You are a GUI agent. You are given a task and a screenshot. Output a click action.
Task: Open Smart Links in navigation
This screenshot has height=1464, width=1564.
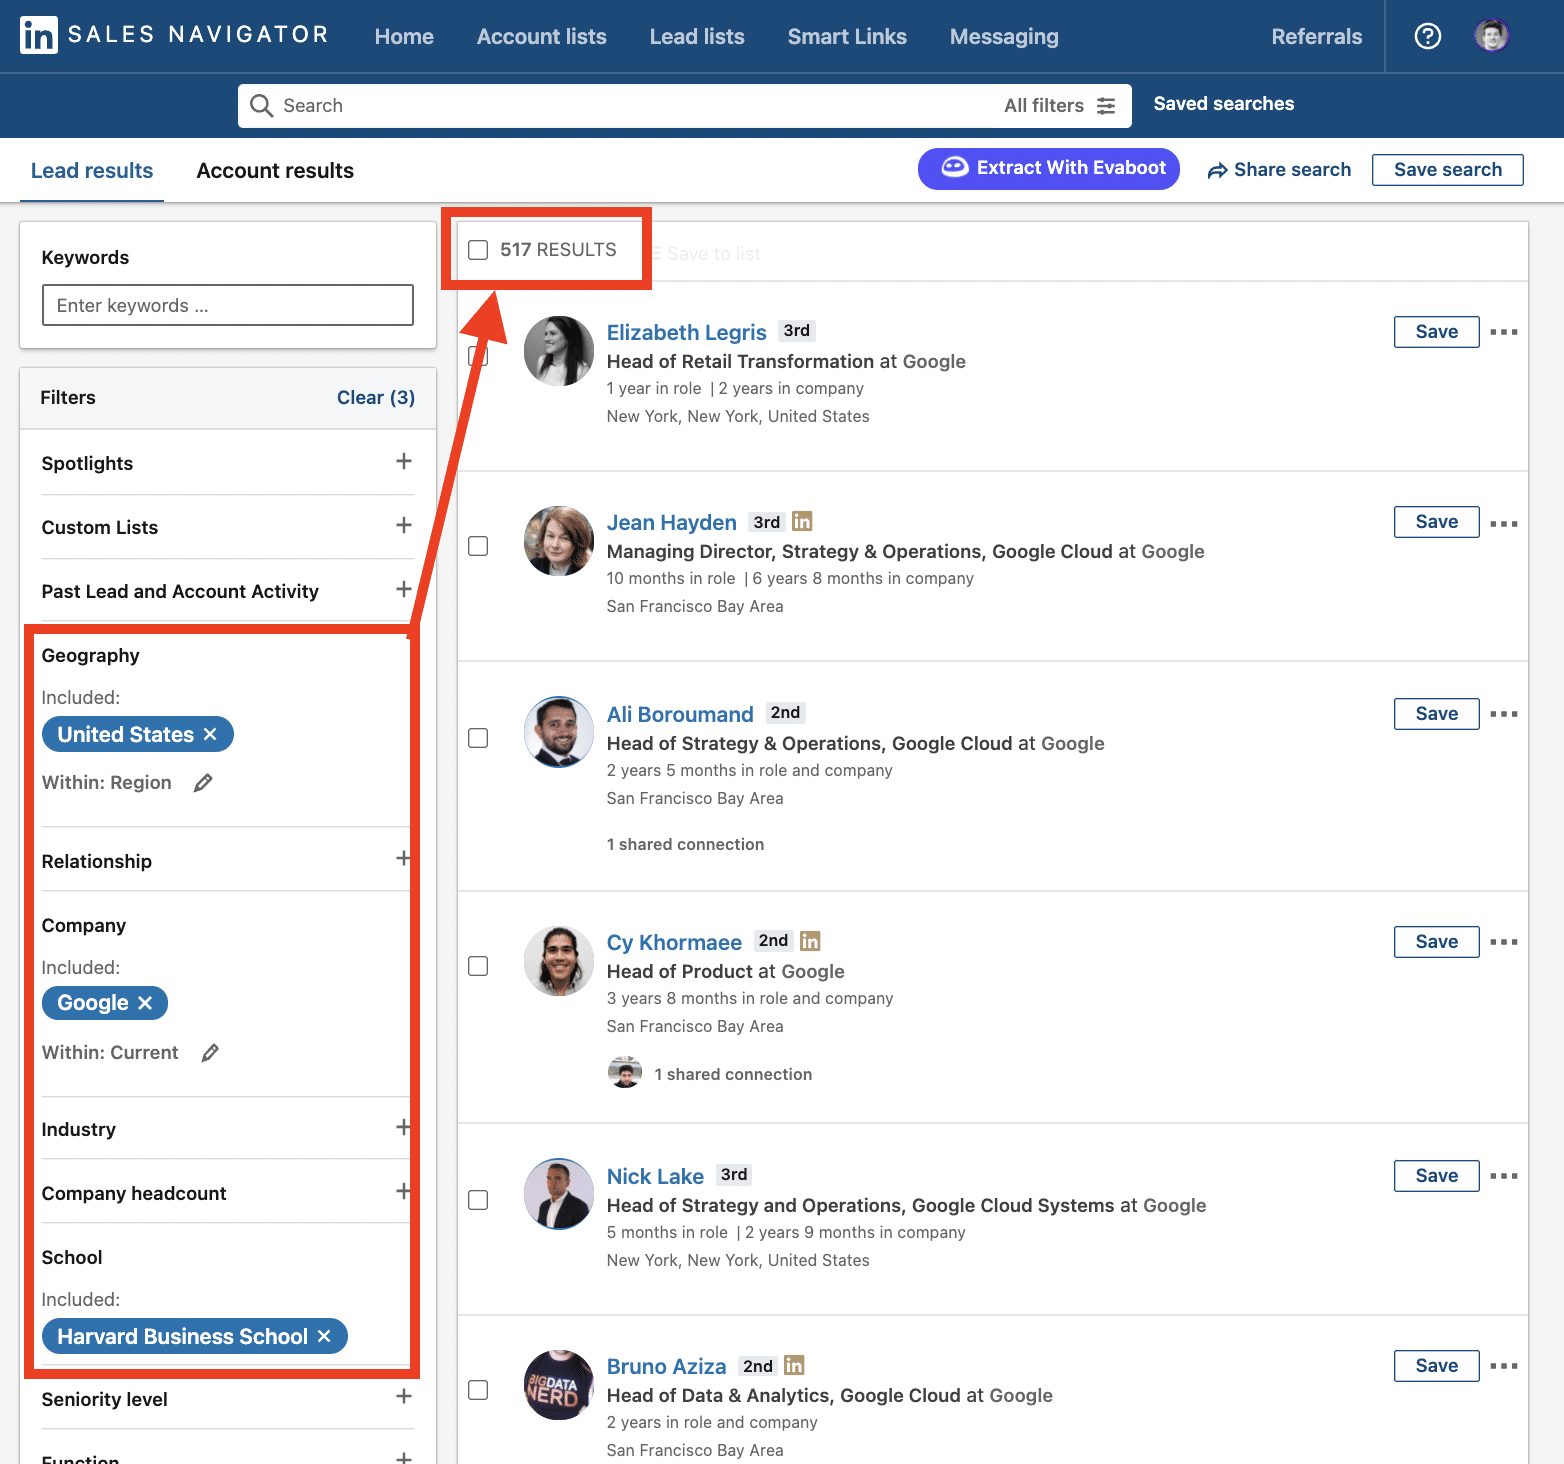point(847,37)
